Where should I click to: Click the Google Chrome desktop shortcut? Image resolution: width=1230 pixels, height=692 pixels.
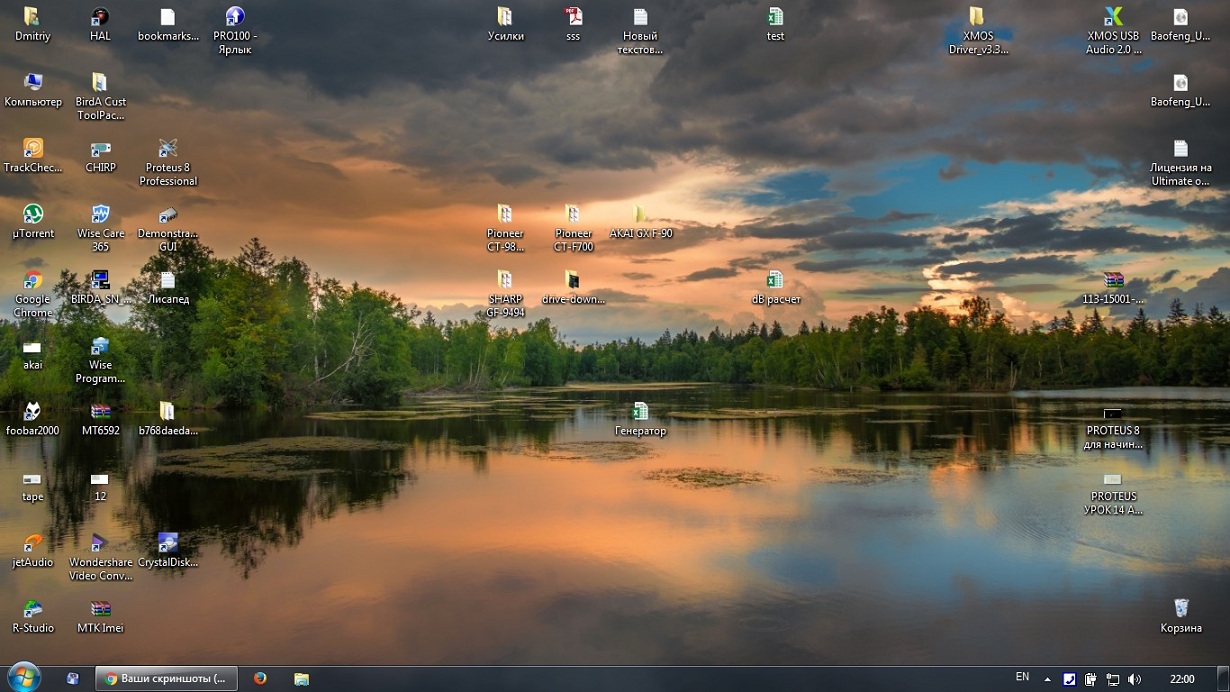(33, 281)
